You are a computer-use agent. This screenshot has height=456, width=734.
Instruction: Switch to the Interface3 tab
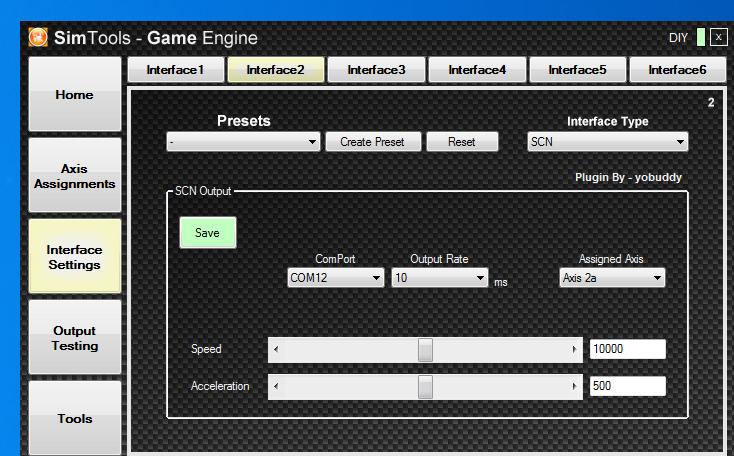(x=376, y=70)
